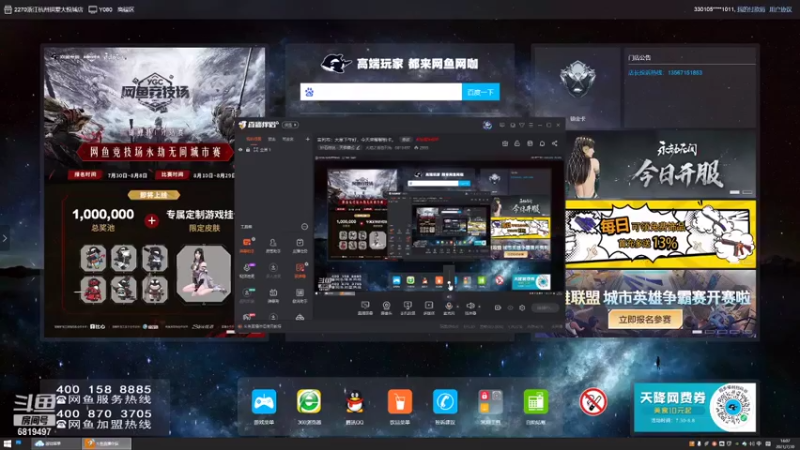Select the first active scene tab

coord(254,139)
